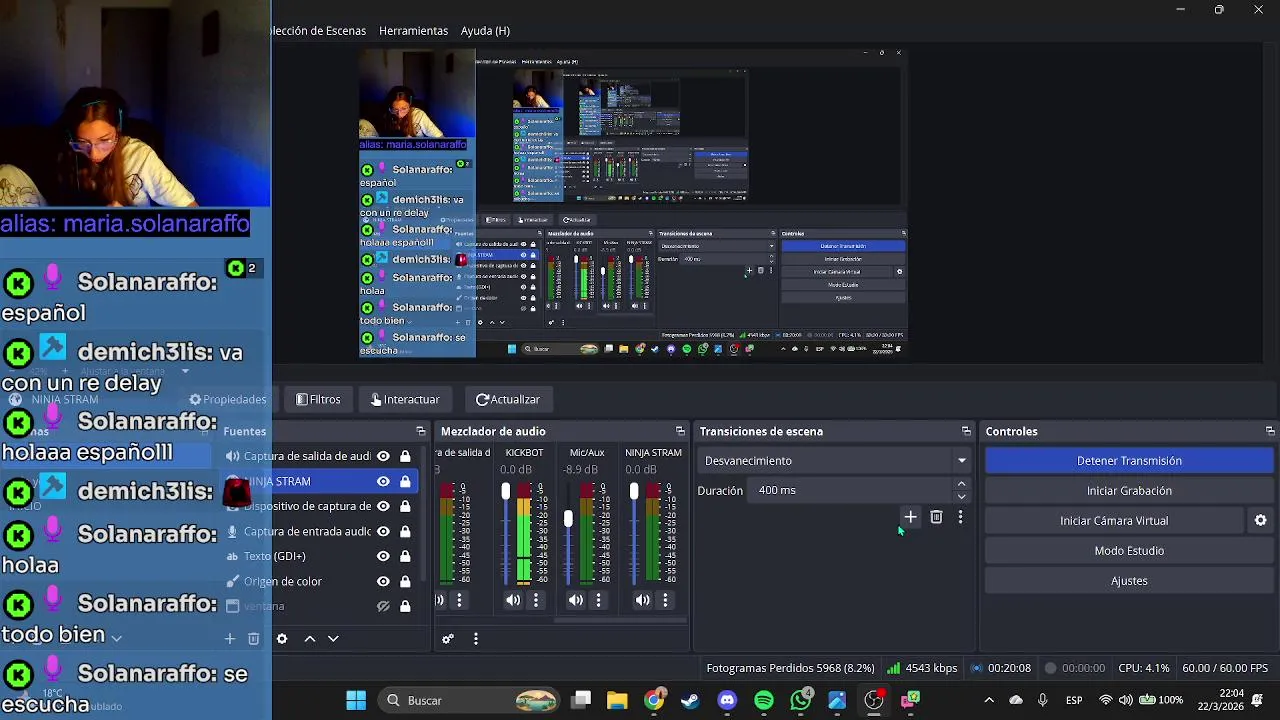
Task: Click Actualizar in the source toolbar
Action: [508, 399]
